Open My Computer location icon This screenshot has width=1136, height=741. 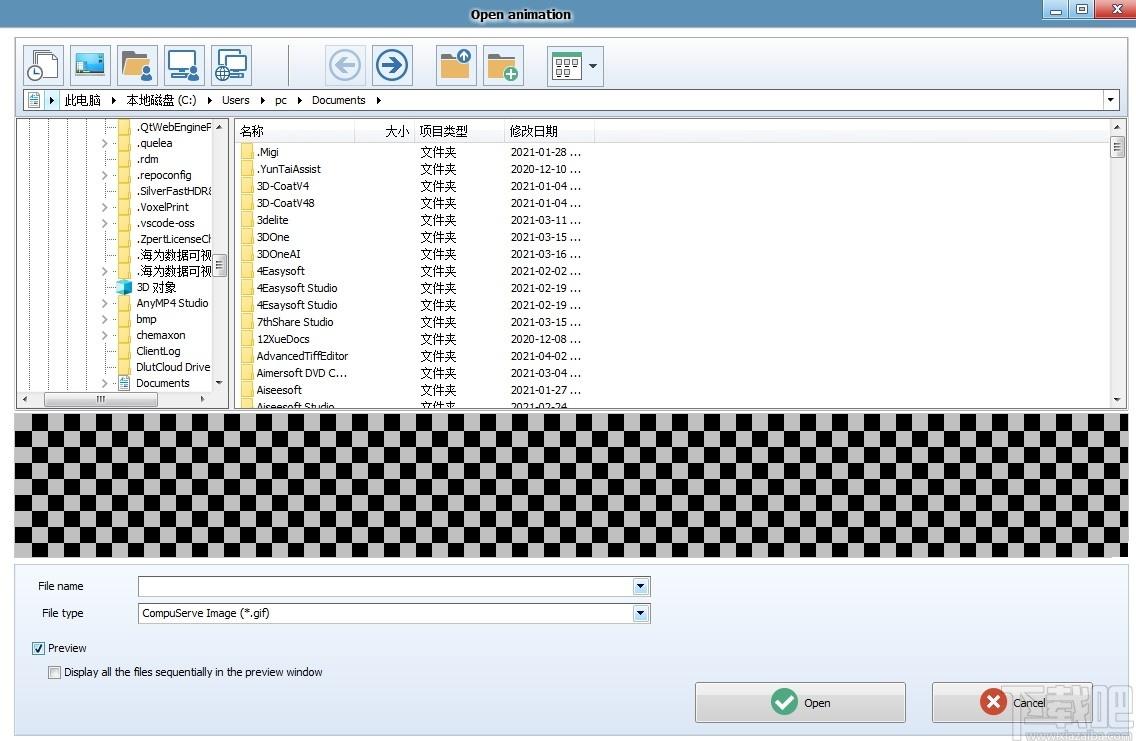(x=184, y=66)
